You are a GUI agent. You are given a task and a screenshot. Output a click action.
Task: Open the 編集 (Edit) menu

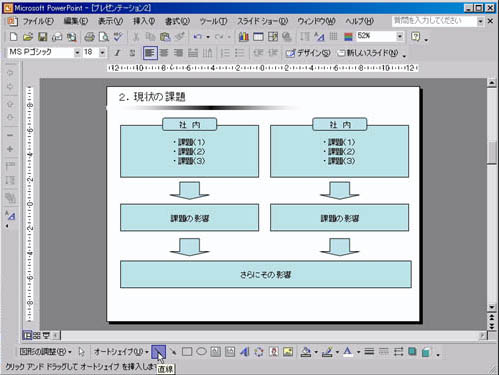pos(76,21)
